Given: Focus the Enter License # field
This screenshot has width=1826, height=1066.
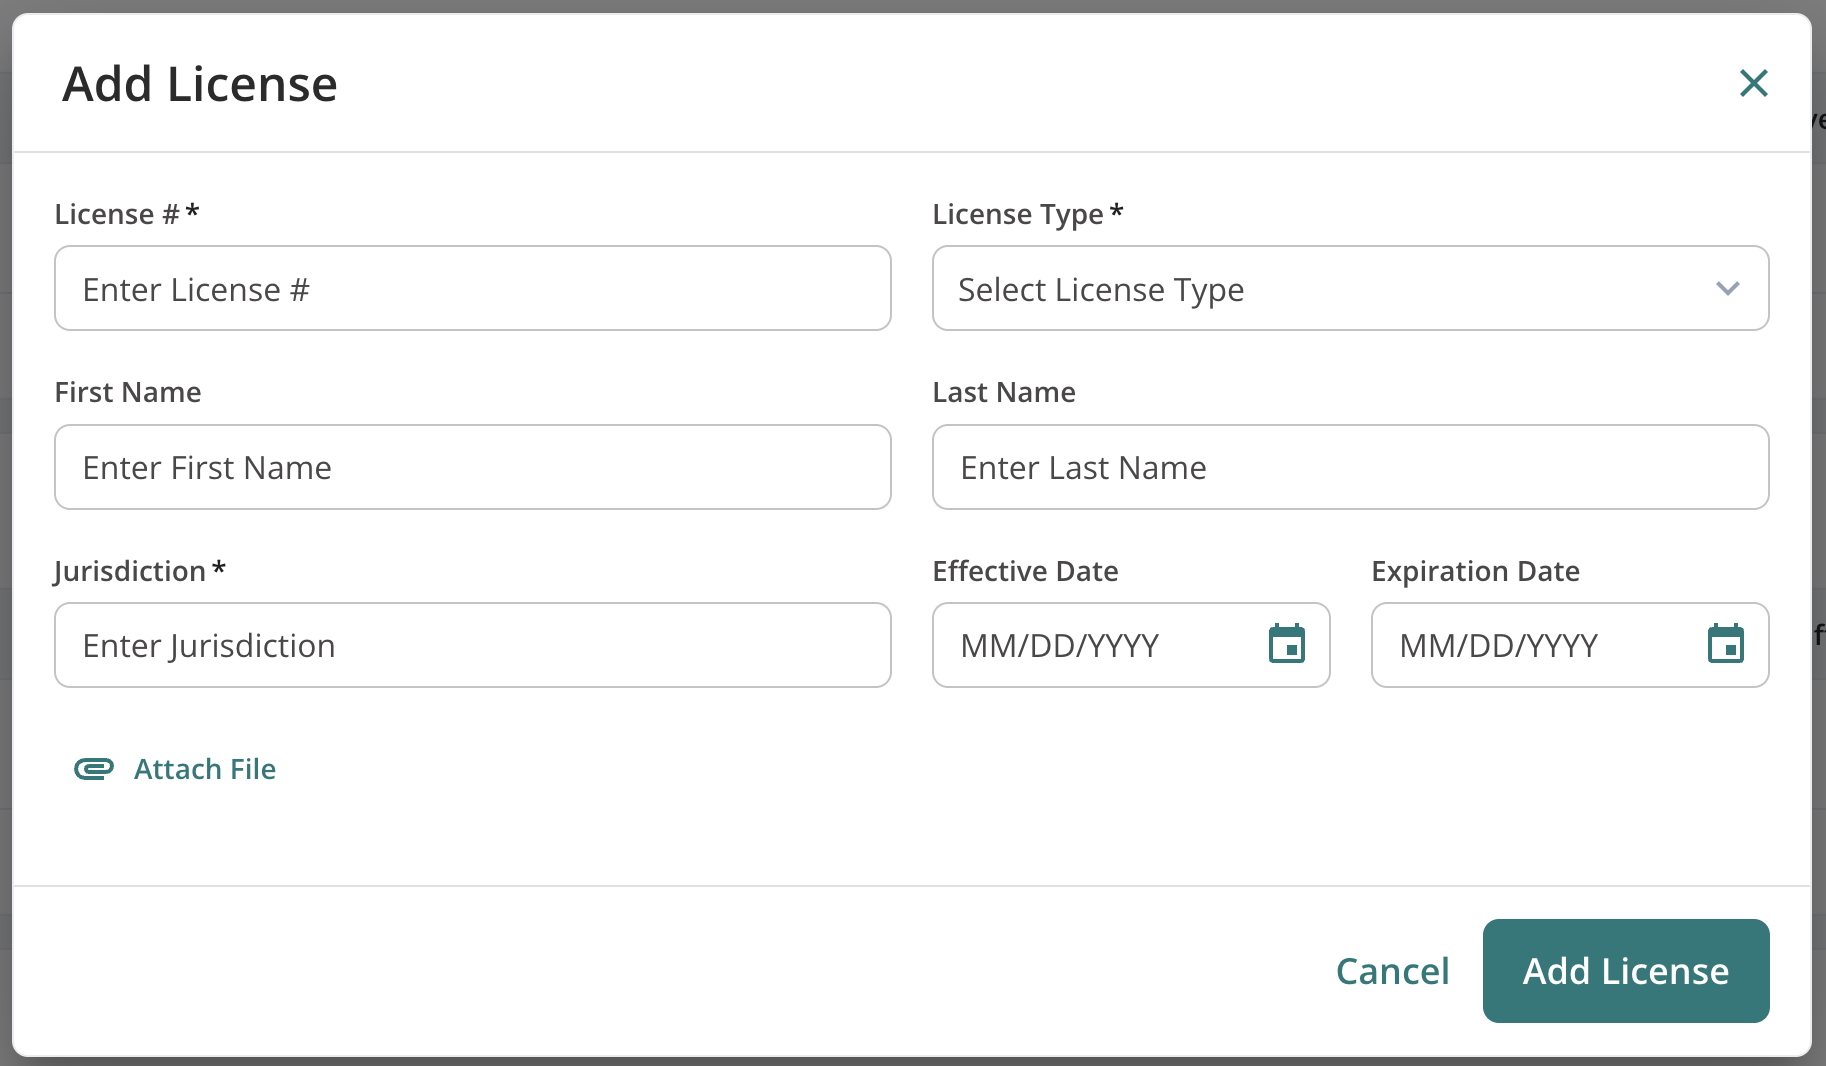Looking at the screenshot, I should (x=473, y=288).
